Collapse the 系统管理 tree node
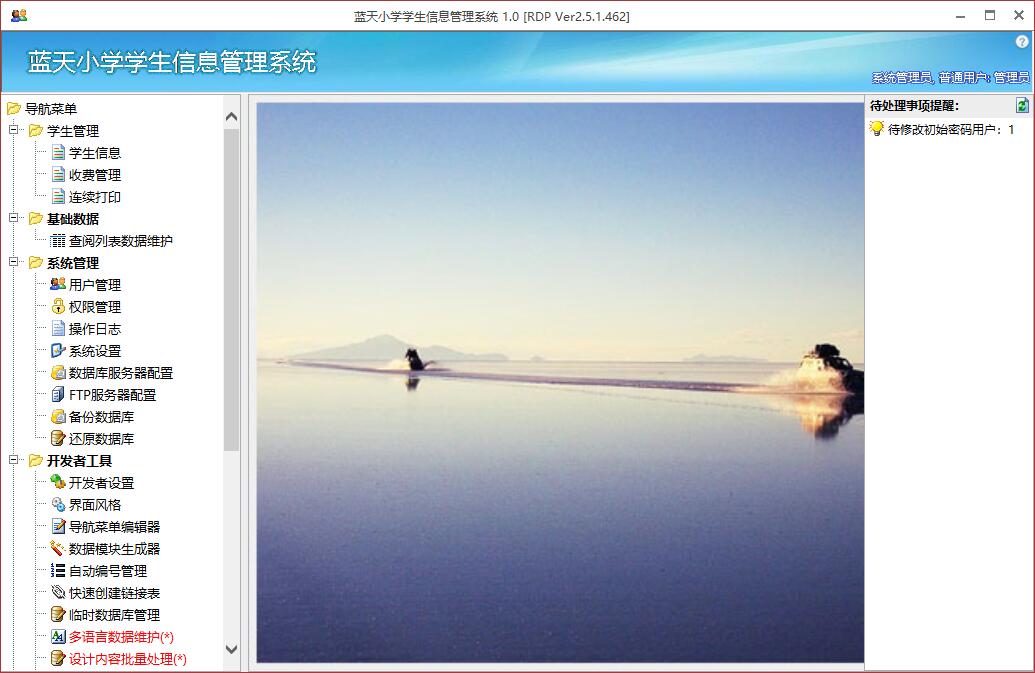The image size is (1035, 673). 13,262
